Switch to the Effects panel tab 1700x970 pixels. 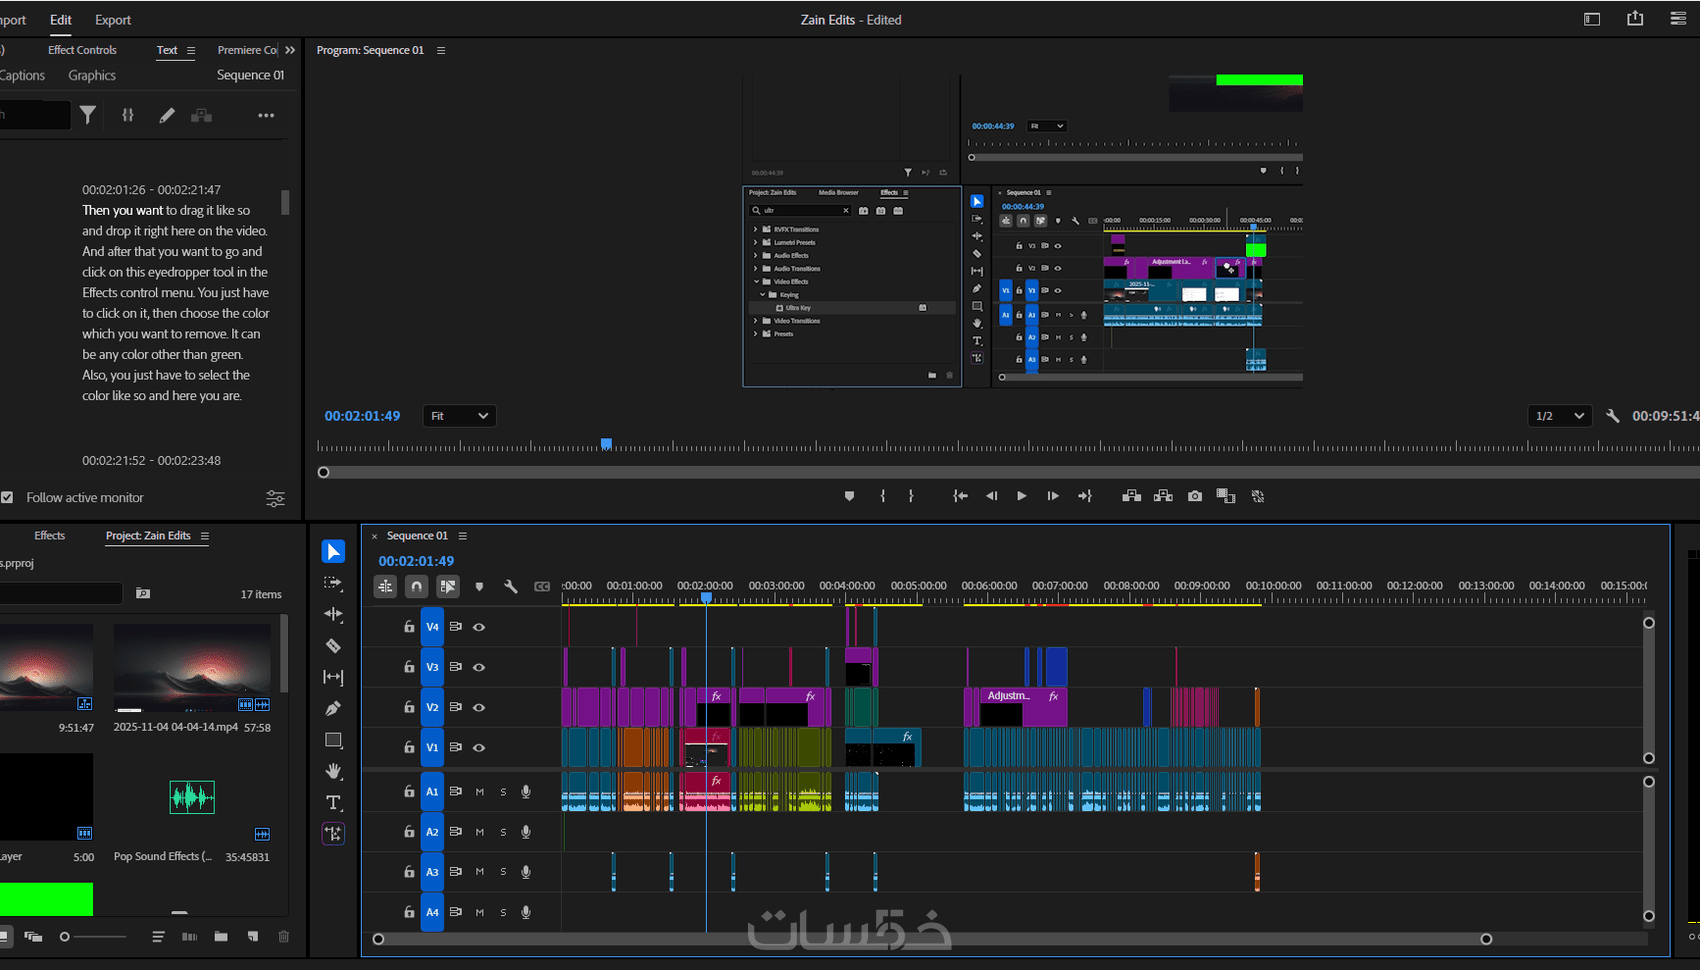tap(49, 536)
